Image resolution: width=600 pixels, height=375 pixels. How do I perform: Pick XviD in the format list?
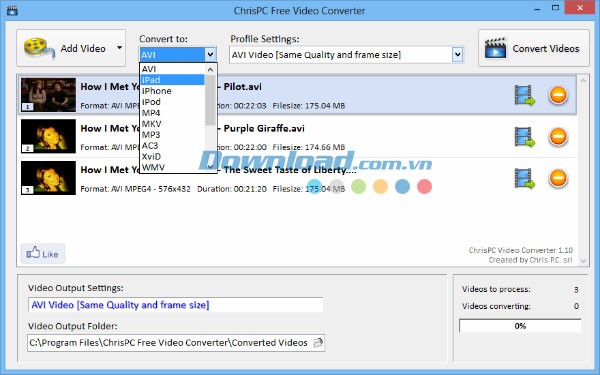pos(173,157)
